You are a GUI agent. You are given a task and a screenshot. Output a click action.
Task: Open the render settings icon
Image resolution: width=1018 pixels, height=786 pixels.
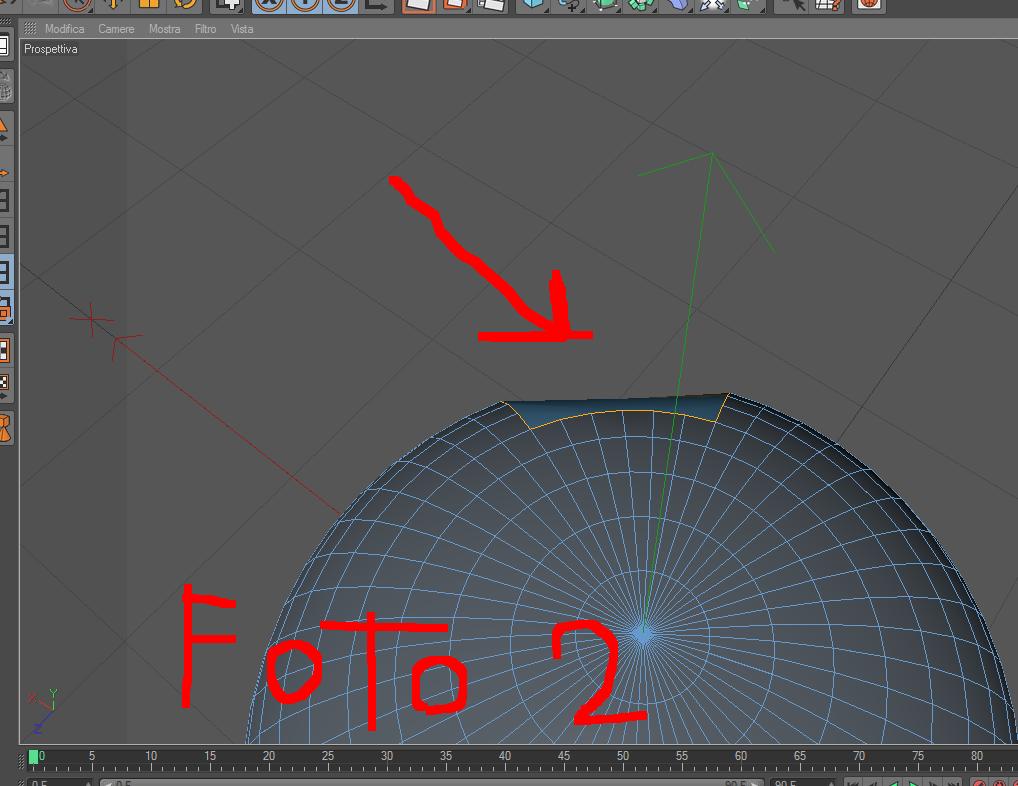[490, 5]
